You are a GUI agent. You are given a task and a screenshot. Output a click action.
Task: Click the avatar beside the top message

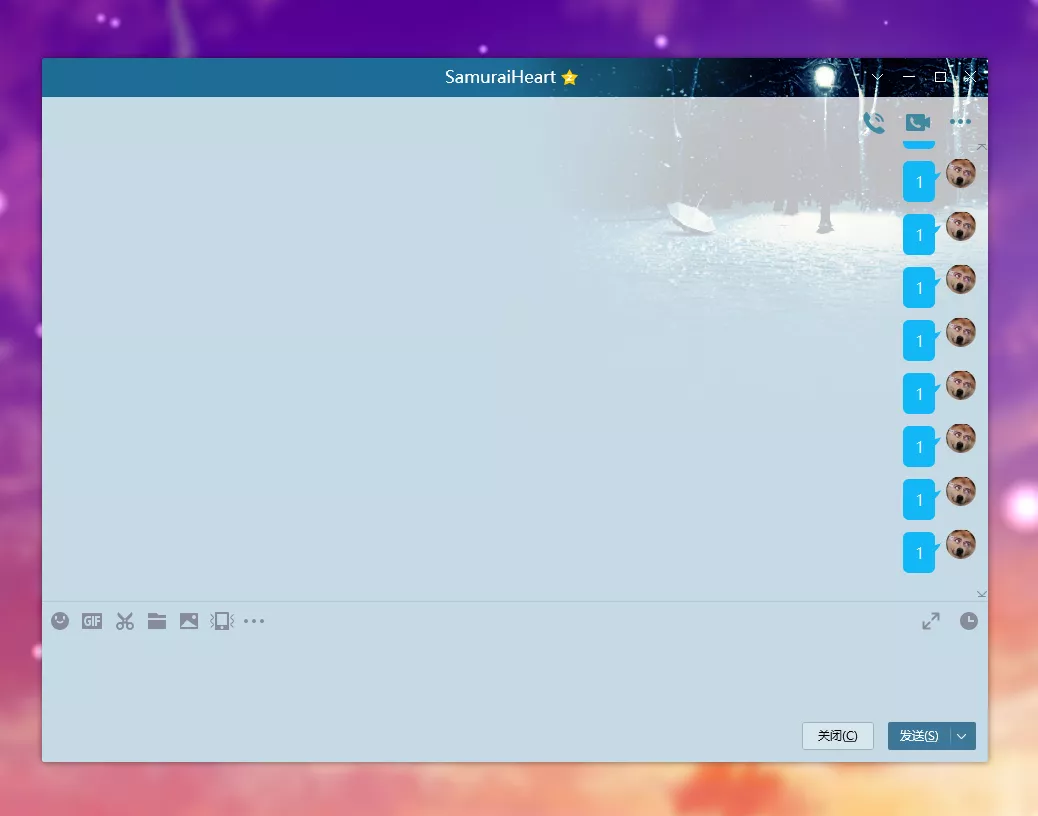961,173
